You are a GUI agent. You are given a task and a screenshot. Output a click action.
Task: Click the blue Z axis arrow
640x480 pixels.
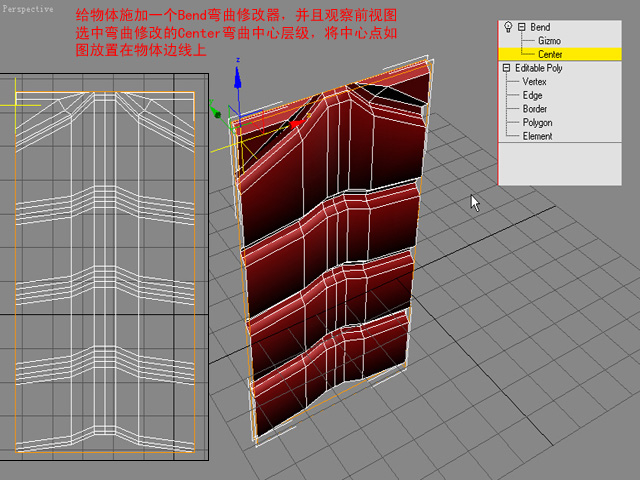point(238,77)
